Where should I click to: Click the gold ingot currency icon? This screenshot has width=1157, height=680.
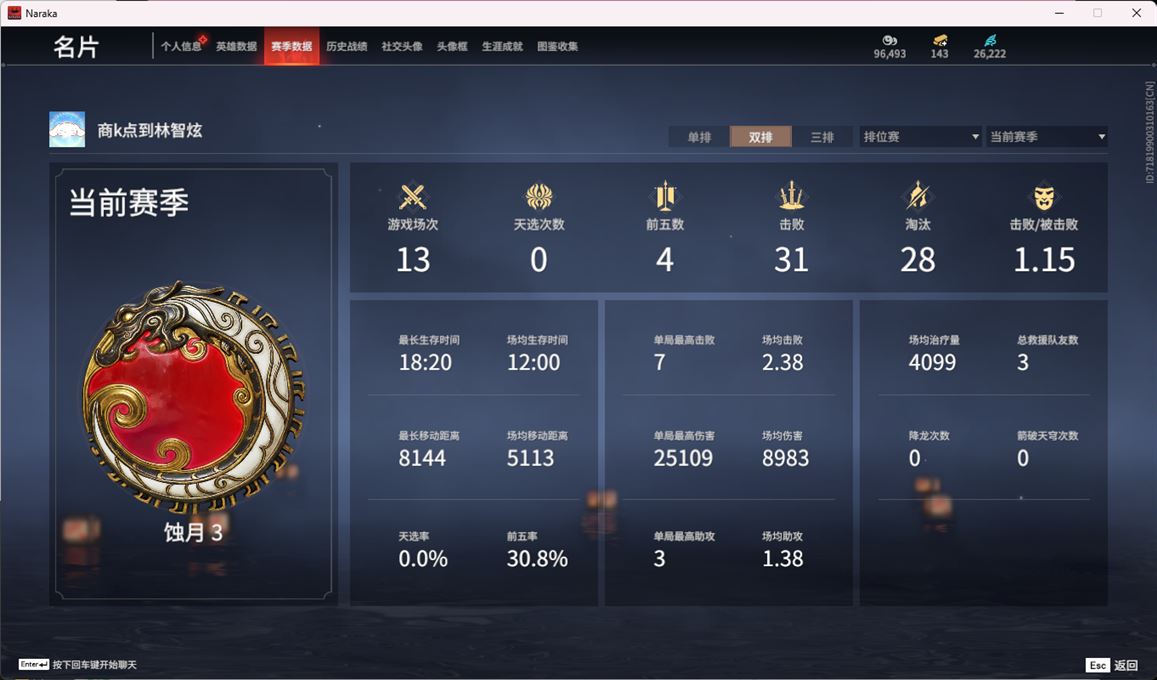click(939, 41)
